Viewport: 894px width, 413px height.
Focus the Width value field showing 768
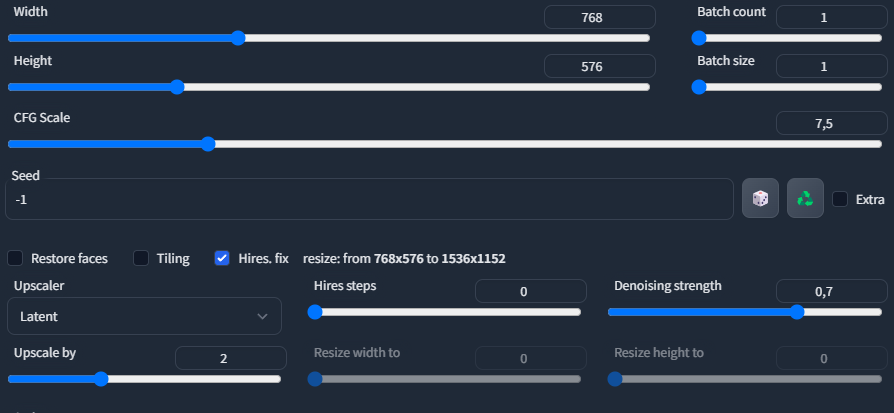(600, 17)
